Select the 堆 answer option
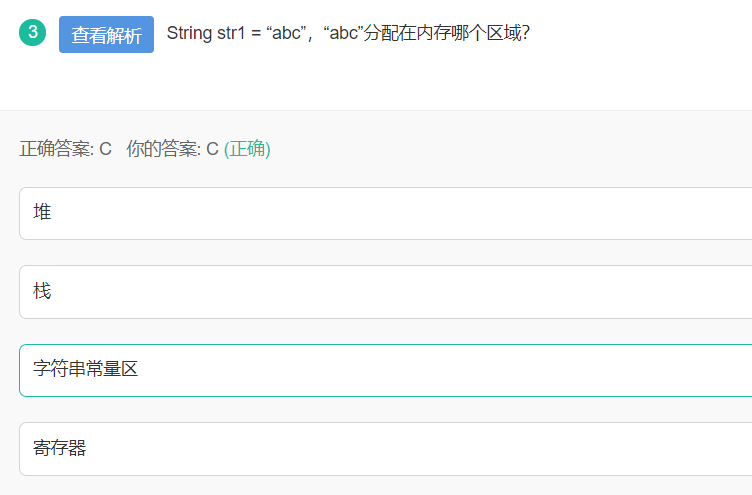Image resolution: width=752 pixels, height=495 pixels. click(x=385, y=213)
